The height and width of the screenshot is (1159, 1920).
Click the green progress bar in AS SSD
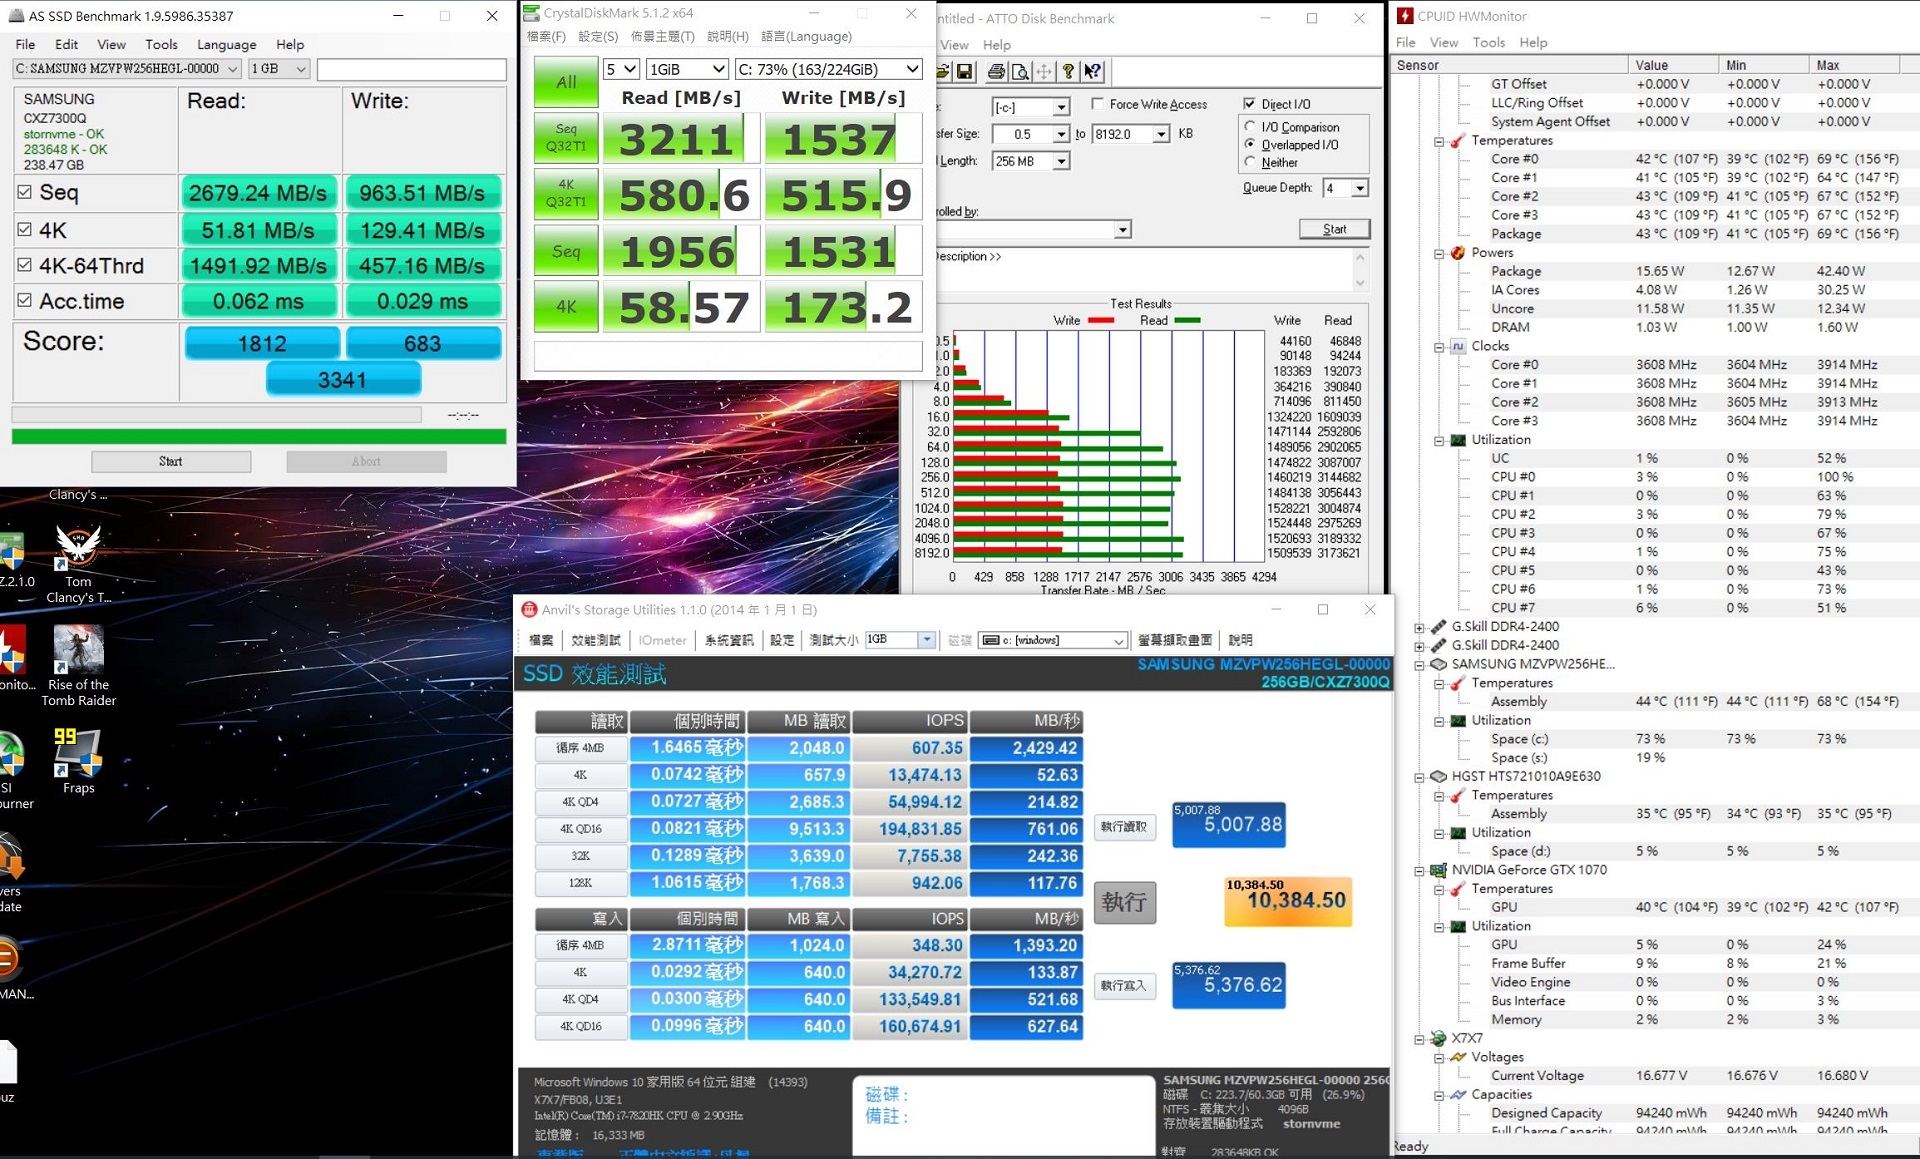(259, 436)
